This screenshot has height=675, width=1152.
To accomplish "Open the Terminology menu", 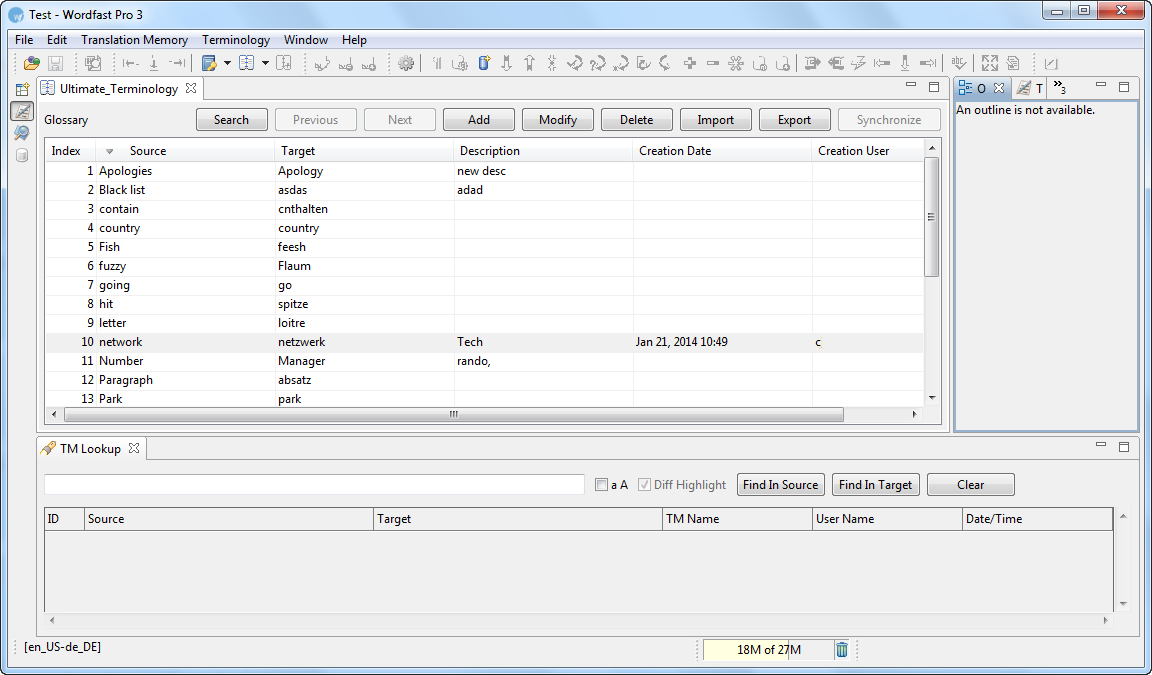I will tap(236, 40).
